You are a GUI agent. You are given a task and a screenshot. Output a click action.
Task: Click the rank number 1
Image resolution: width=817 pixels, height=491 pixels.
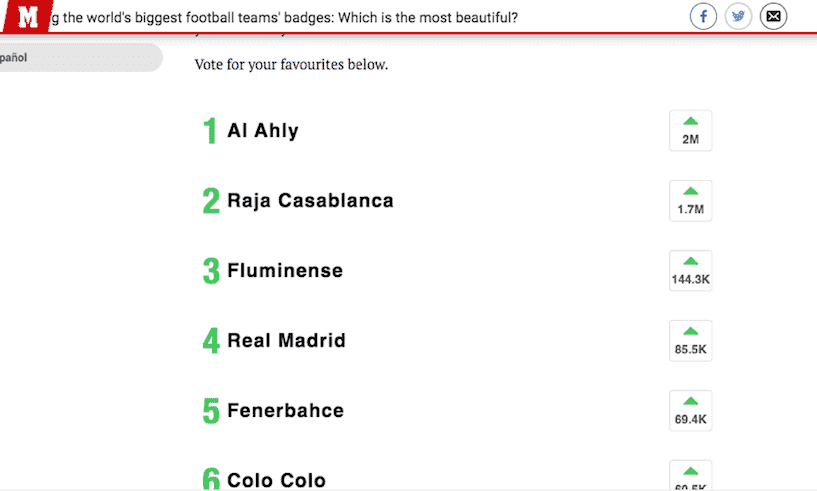click(x=210, y=131)
